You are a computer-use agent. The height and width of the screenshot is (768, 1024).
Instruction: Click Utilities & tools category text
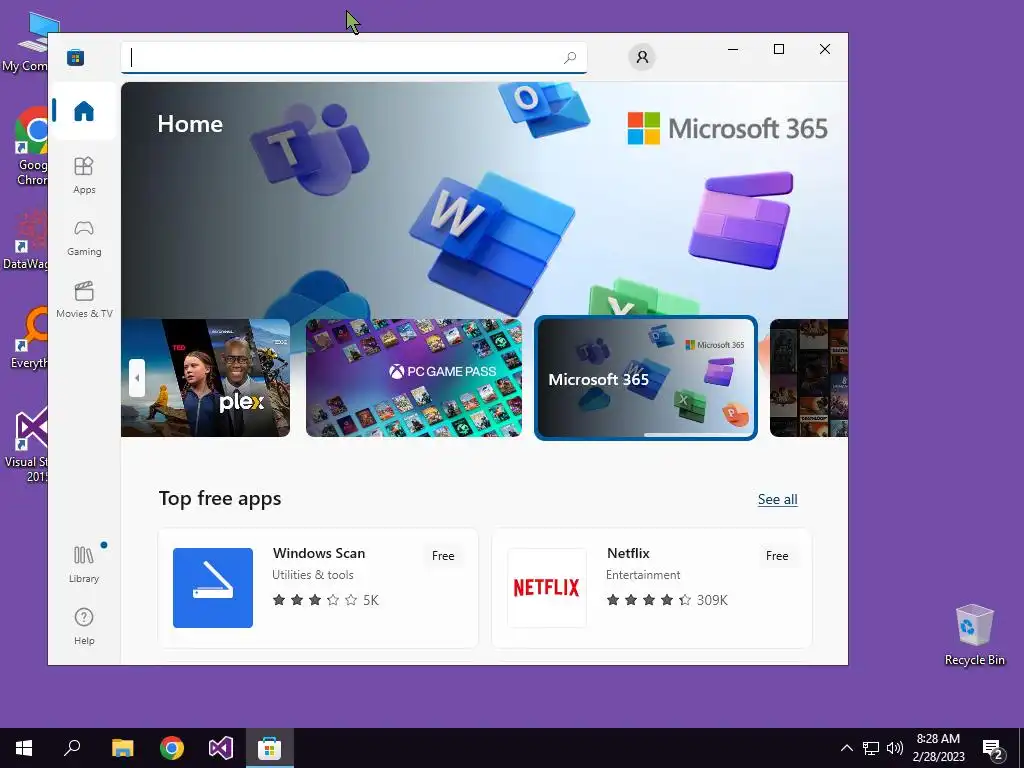[313, 575]
